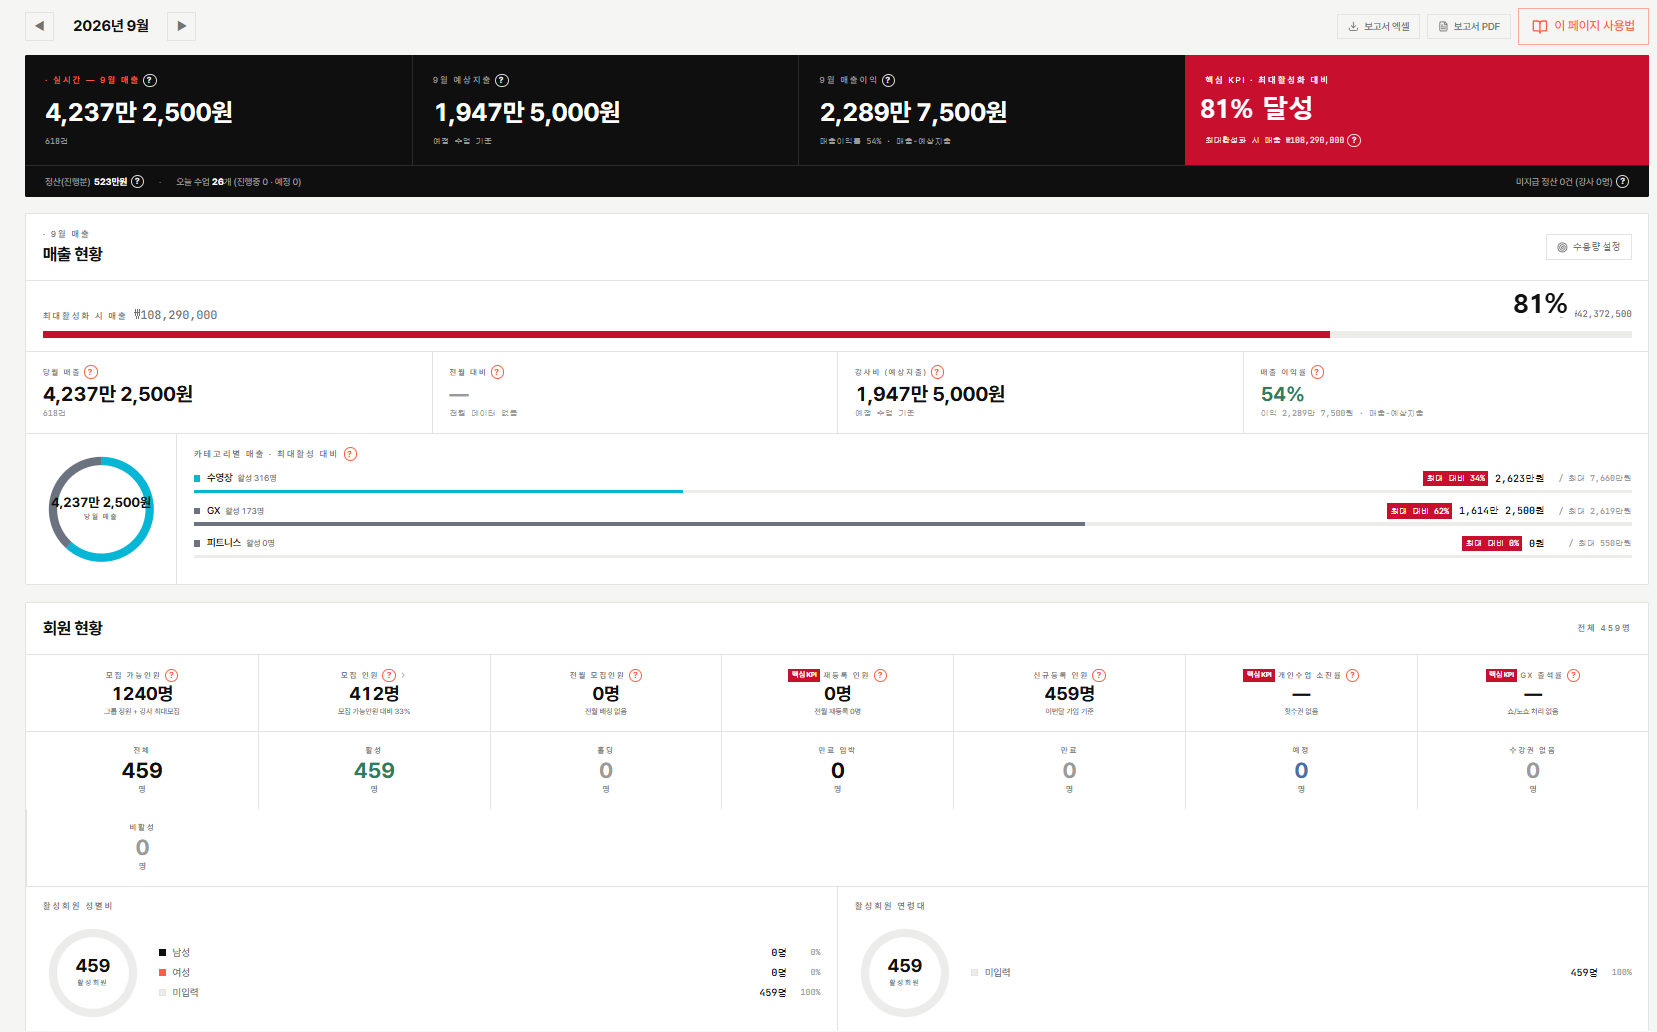This screenshot has width=1657, height=1032.
Task: Click the 미입력 row in 활성회원 연령대
Action: 1301,972
